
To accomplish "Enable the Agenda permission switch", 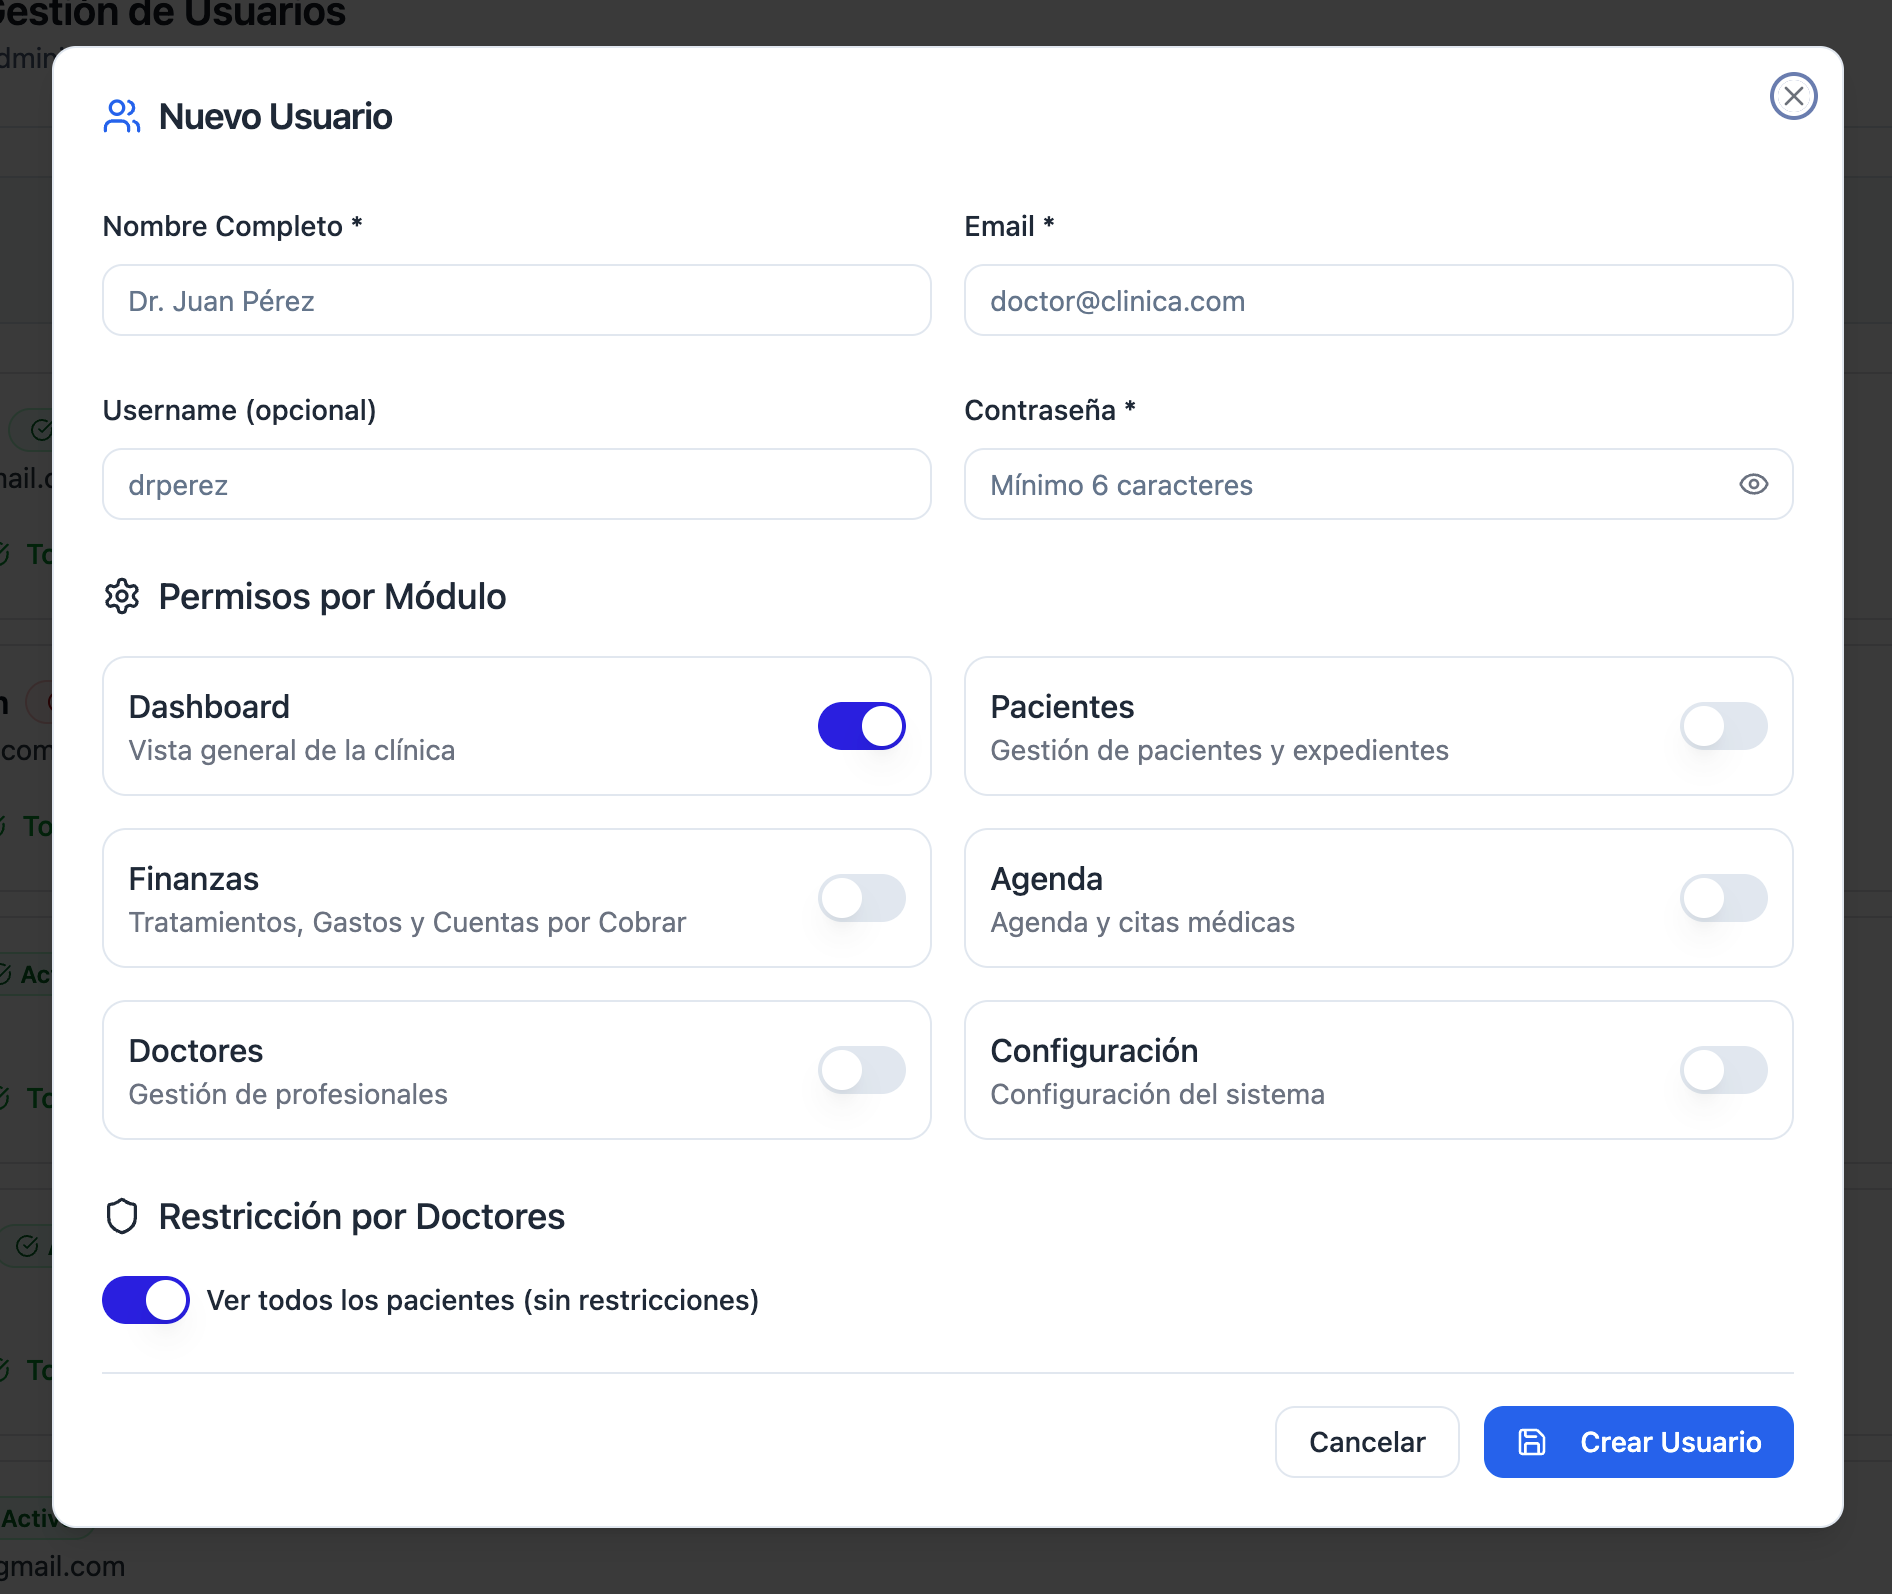I will click(x=1723, y=898).
